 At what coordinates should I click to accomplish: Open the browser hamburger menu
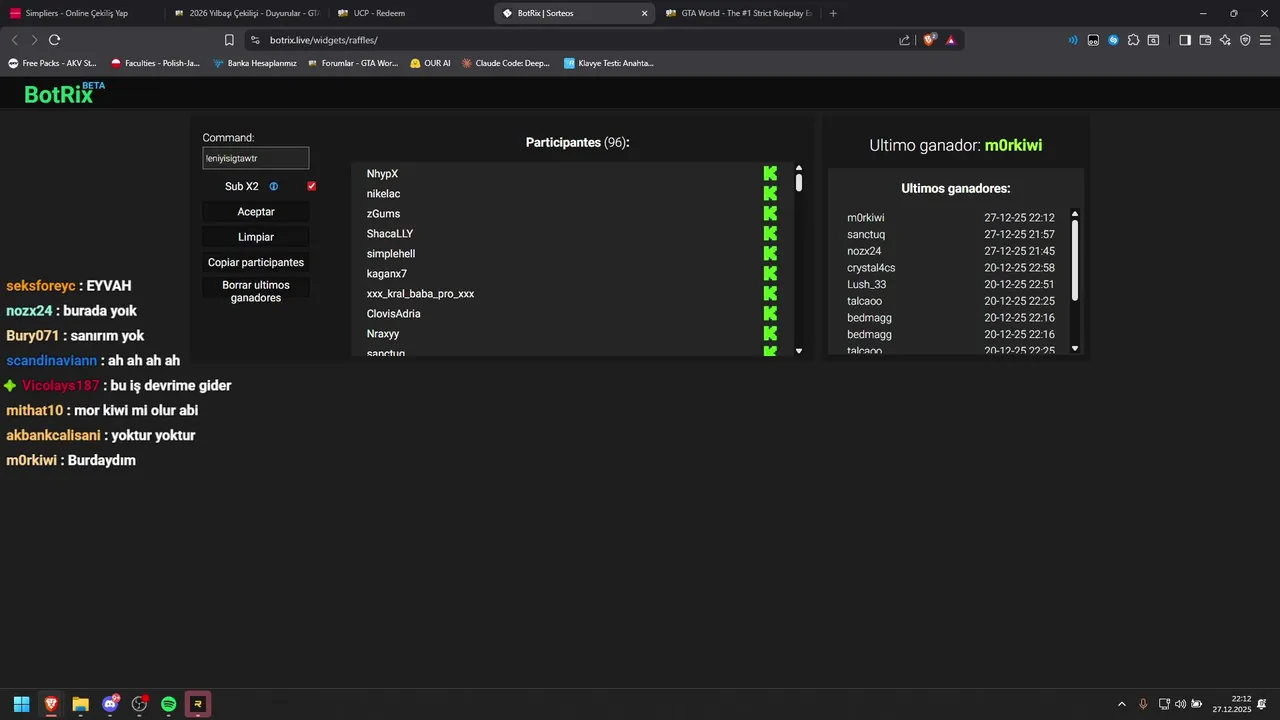pyautogui.click(x=1265, y=40)
